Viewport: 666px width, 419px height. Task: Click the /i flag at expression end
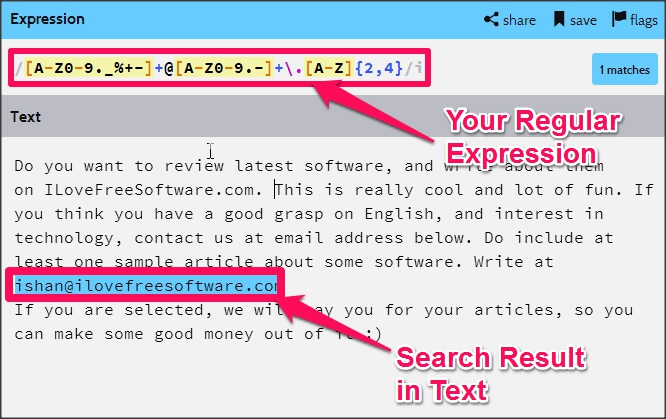414,68
